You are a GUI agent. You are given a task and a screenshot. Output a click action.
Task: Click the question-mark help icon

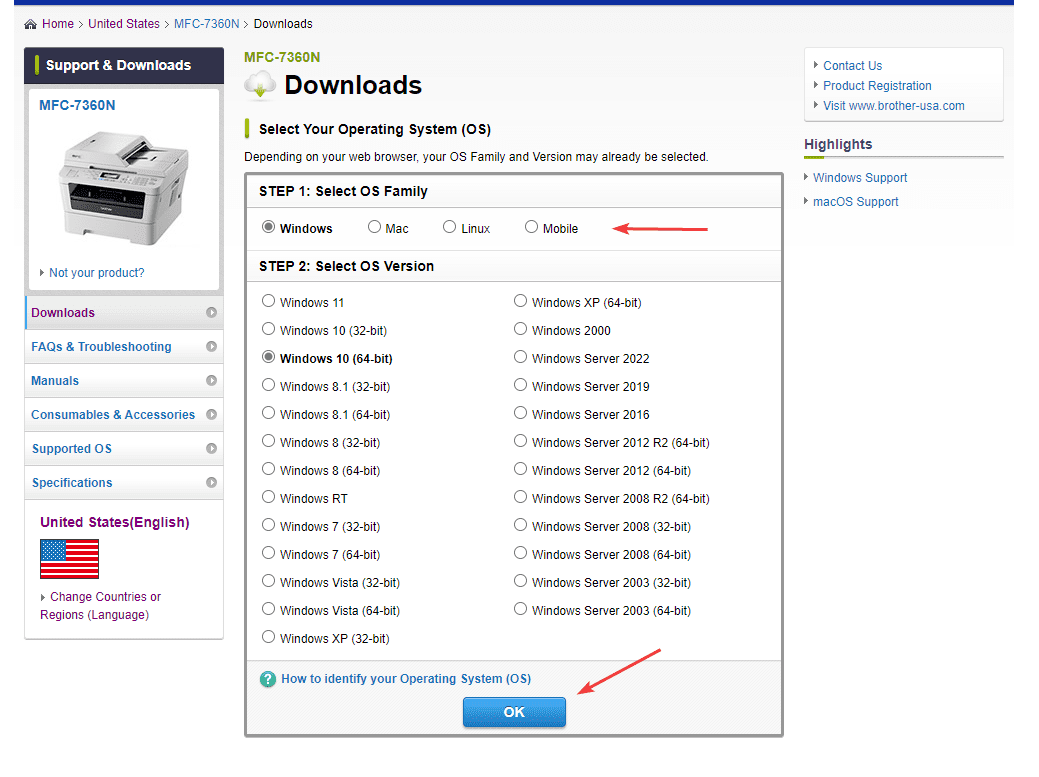[x=267, y=679]
